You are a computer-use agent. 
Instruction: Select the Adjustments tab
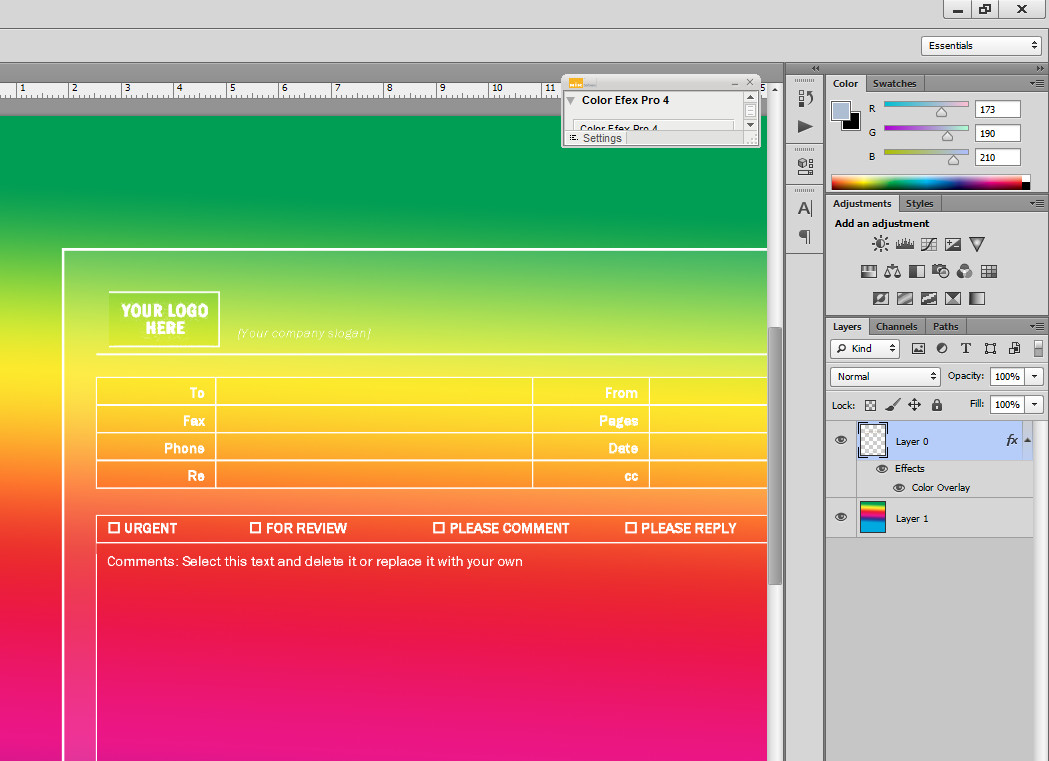pyautogui.click(x=862, y=203)
